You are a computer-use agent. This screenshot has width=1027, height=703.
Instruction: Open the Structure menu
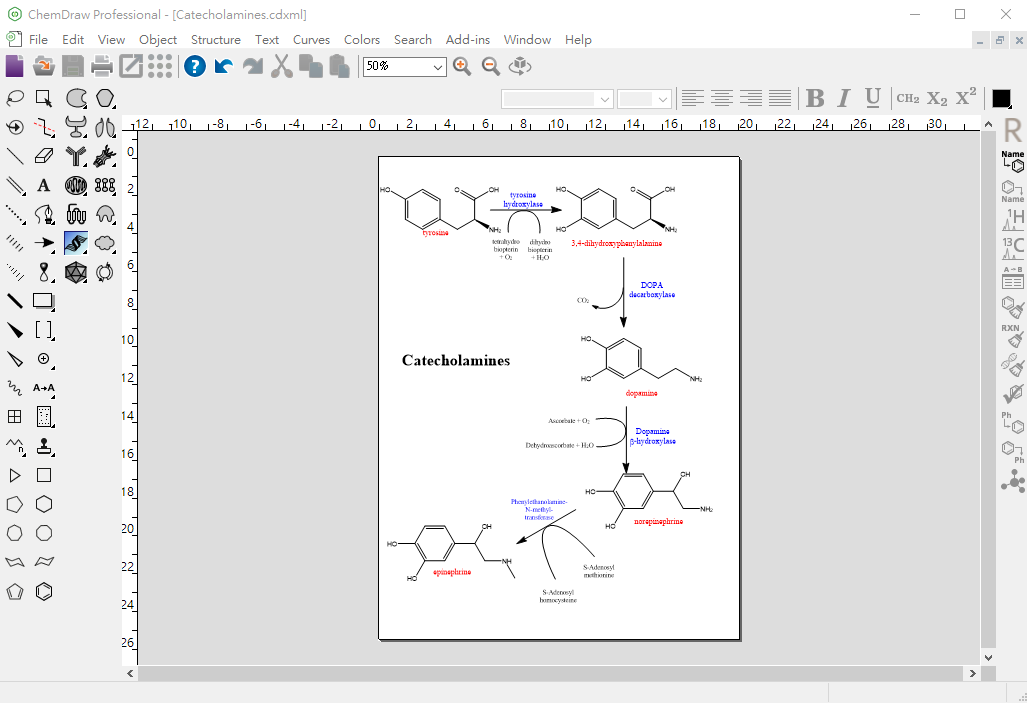(x=215, y=40)
